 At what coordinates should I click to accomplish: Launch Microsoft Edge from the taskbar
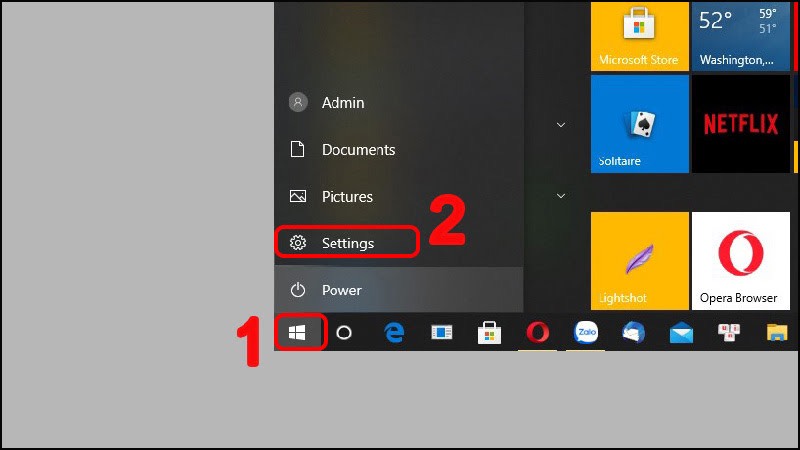(x=395, y=333)
